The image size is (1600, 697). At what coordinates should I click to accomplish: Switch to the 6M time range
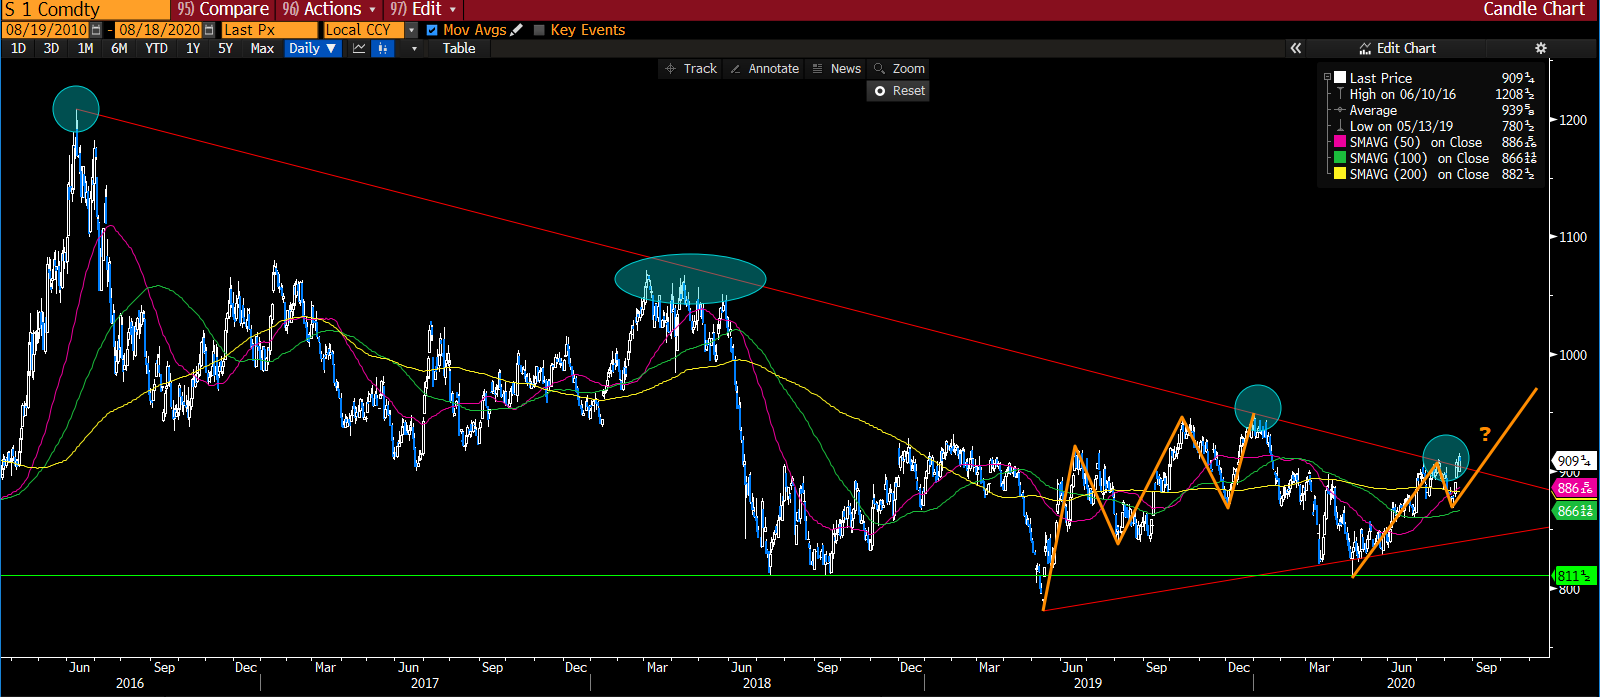(x=119, y=48)
